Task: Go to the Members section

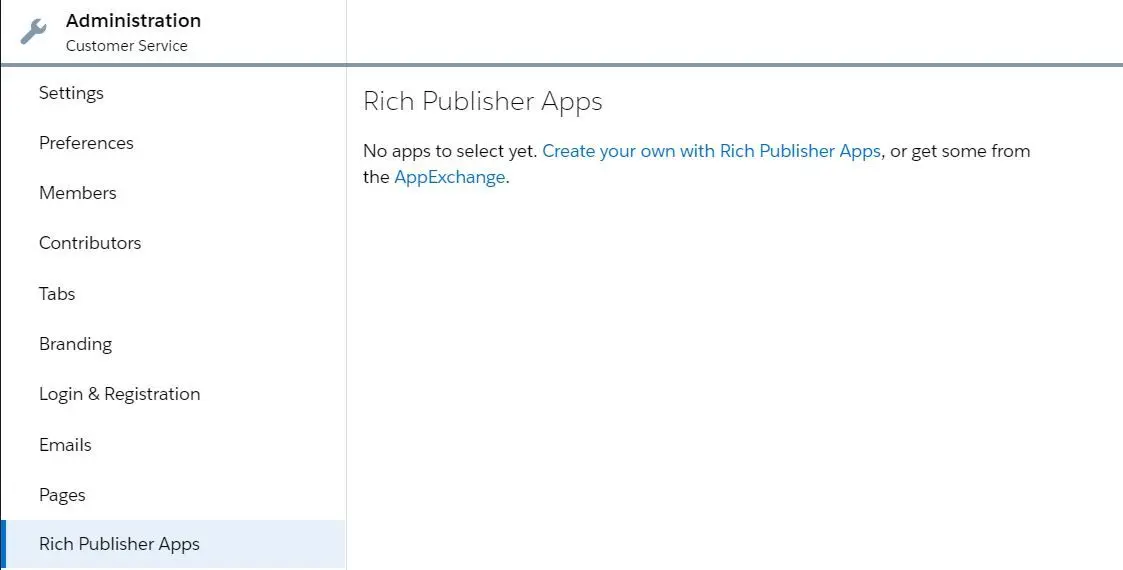Action: pyautogui.click(x=77, y=193)
